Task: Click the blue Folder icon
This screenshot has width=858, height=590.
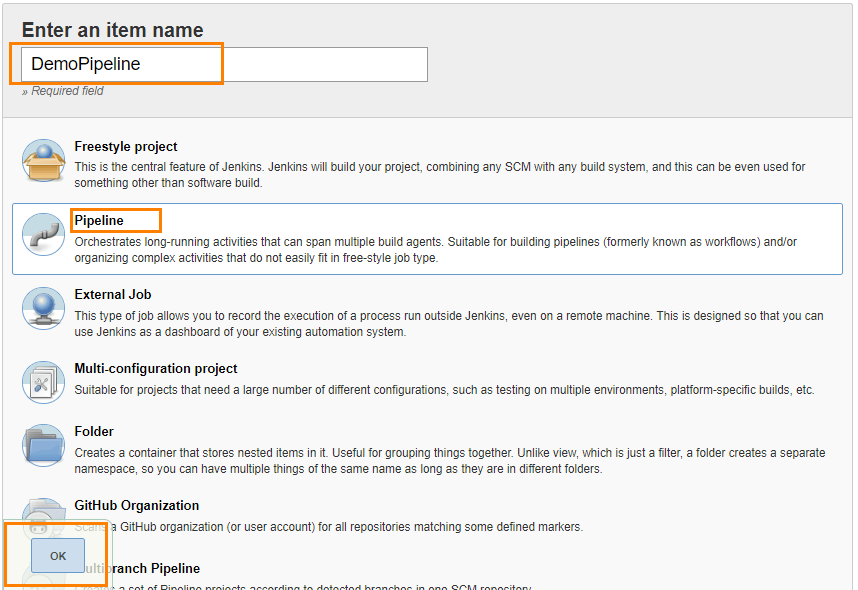Action: pos(43,445)
